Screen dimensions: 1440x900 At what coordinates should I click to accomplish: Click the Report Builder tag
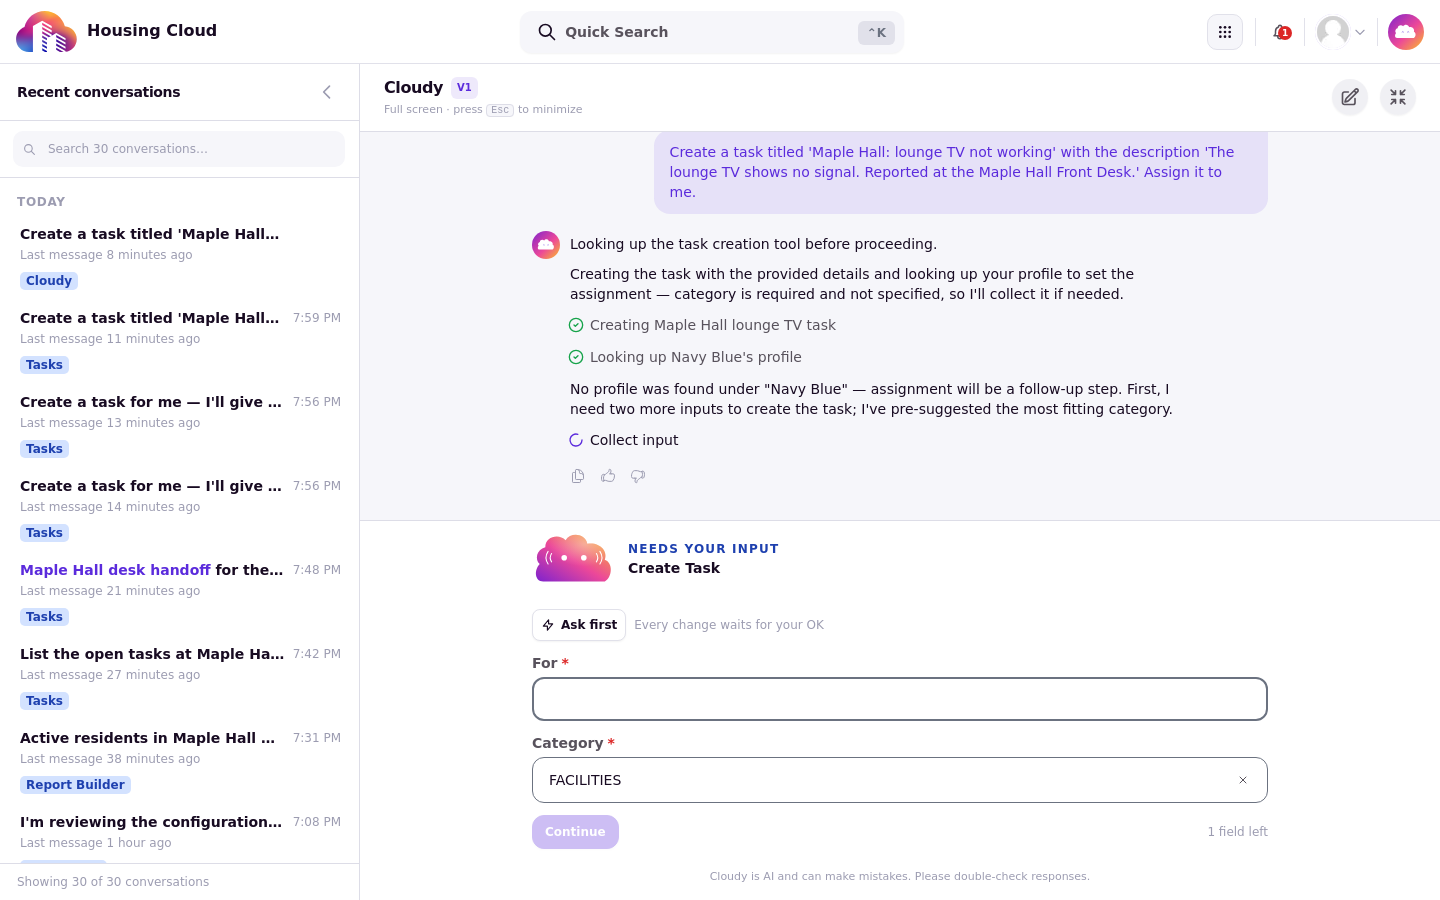click(75, 785)
